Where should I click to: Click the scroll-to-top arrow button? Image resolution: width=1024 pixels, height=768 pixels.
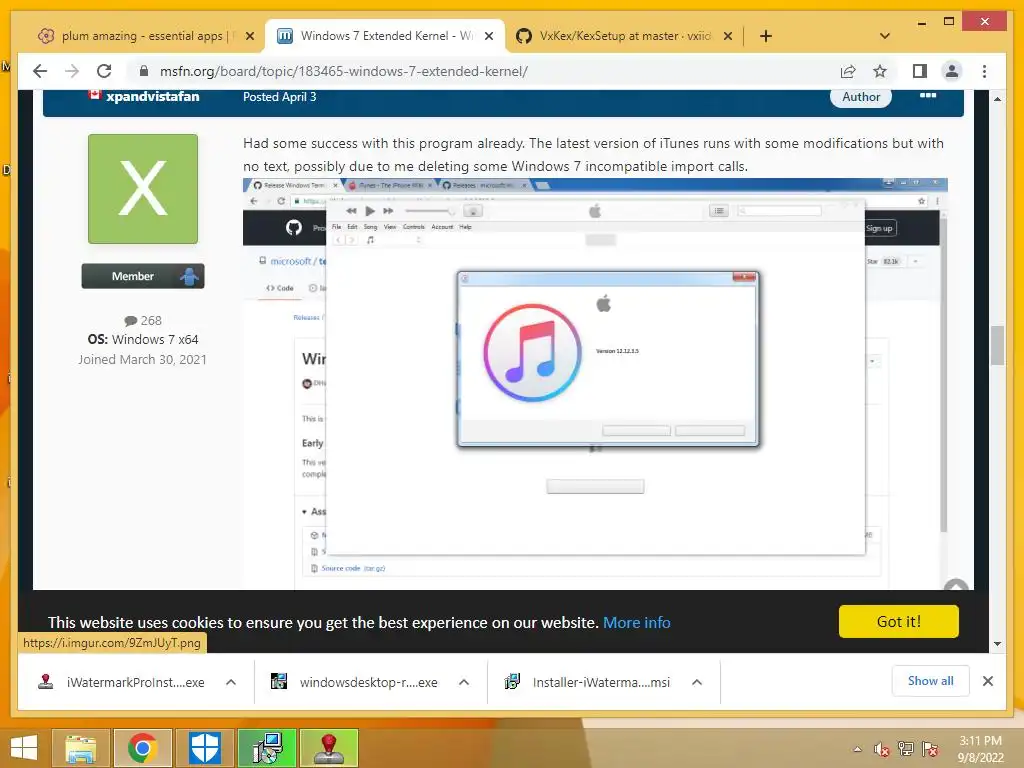tap(957, 585)
